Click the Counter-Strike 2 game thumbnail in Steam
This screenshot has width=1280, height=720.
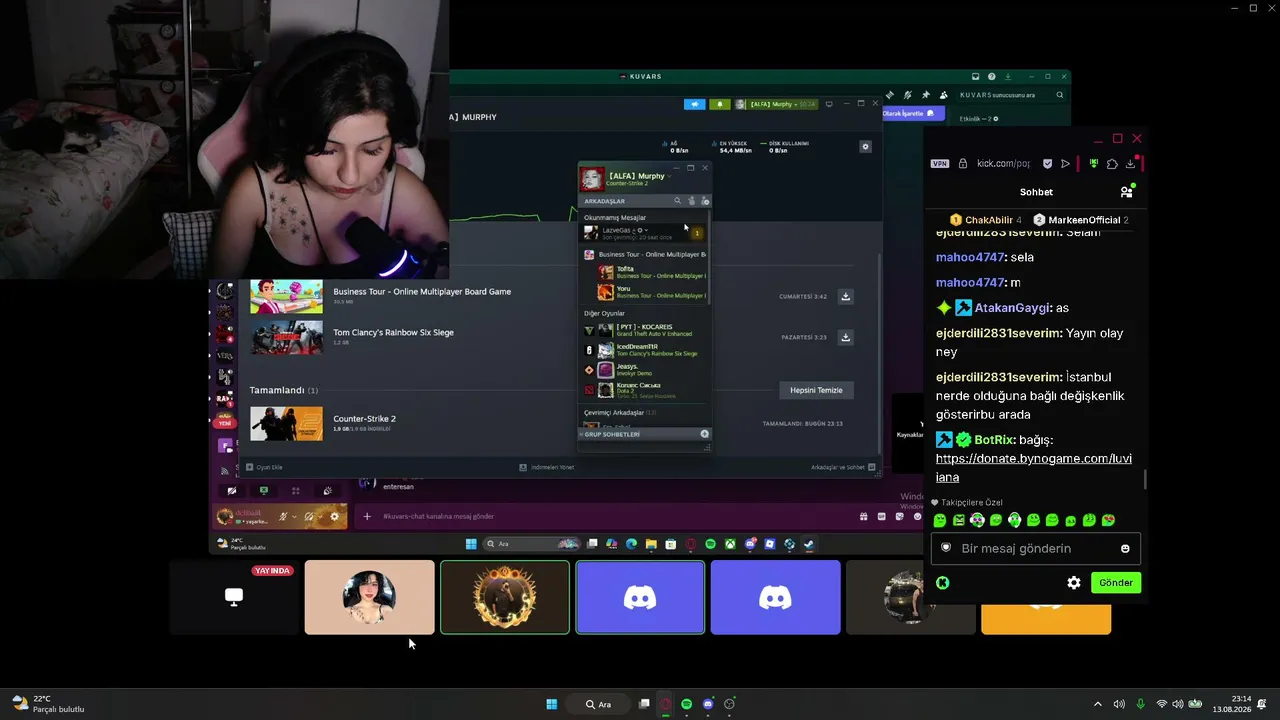pyautogui.click(x=286, y=424)
